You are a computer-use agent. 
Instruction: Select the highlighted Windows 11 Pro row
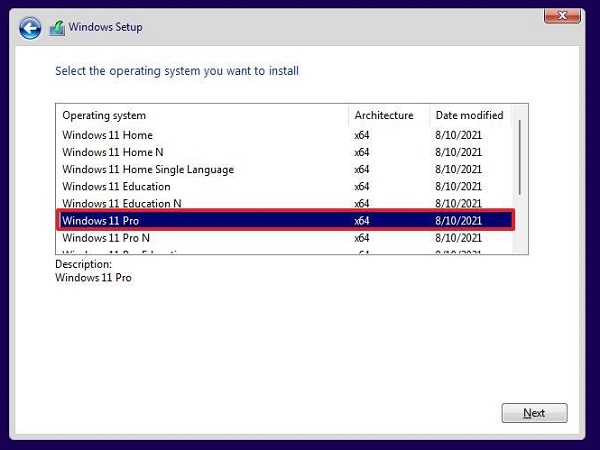pyautogui.click(x=285, y=220)
